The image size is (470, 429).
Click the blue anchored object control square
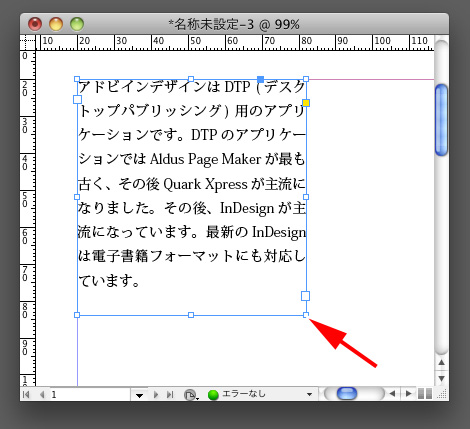click(x=261, y=79)
